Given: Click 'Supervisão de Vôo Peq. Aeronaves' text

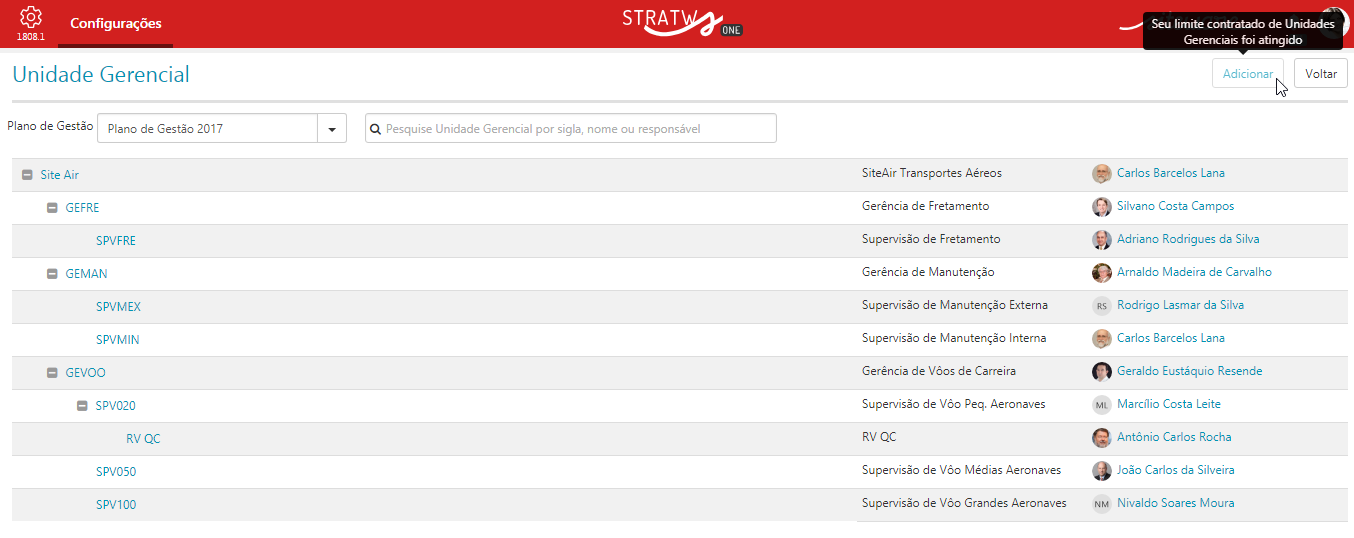Looking at the screenshot, I should pyautogui.click(x=954, y=404).
